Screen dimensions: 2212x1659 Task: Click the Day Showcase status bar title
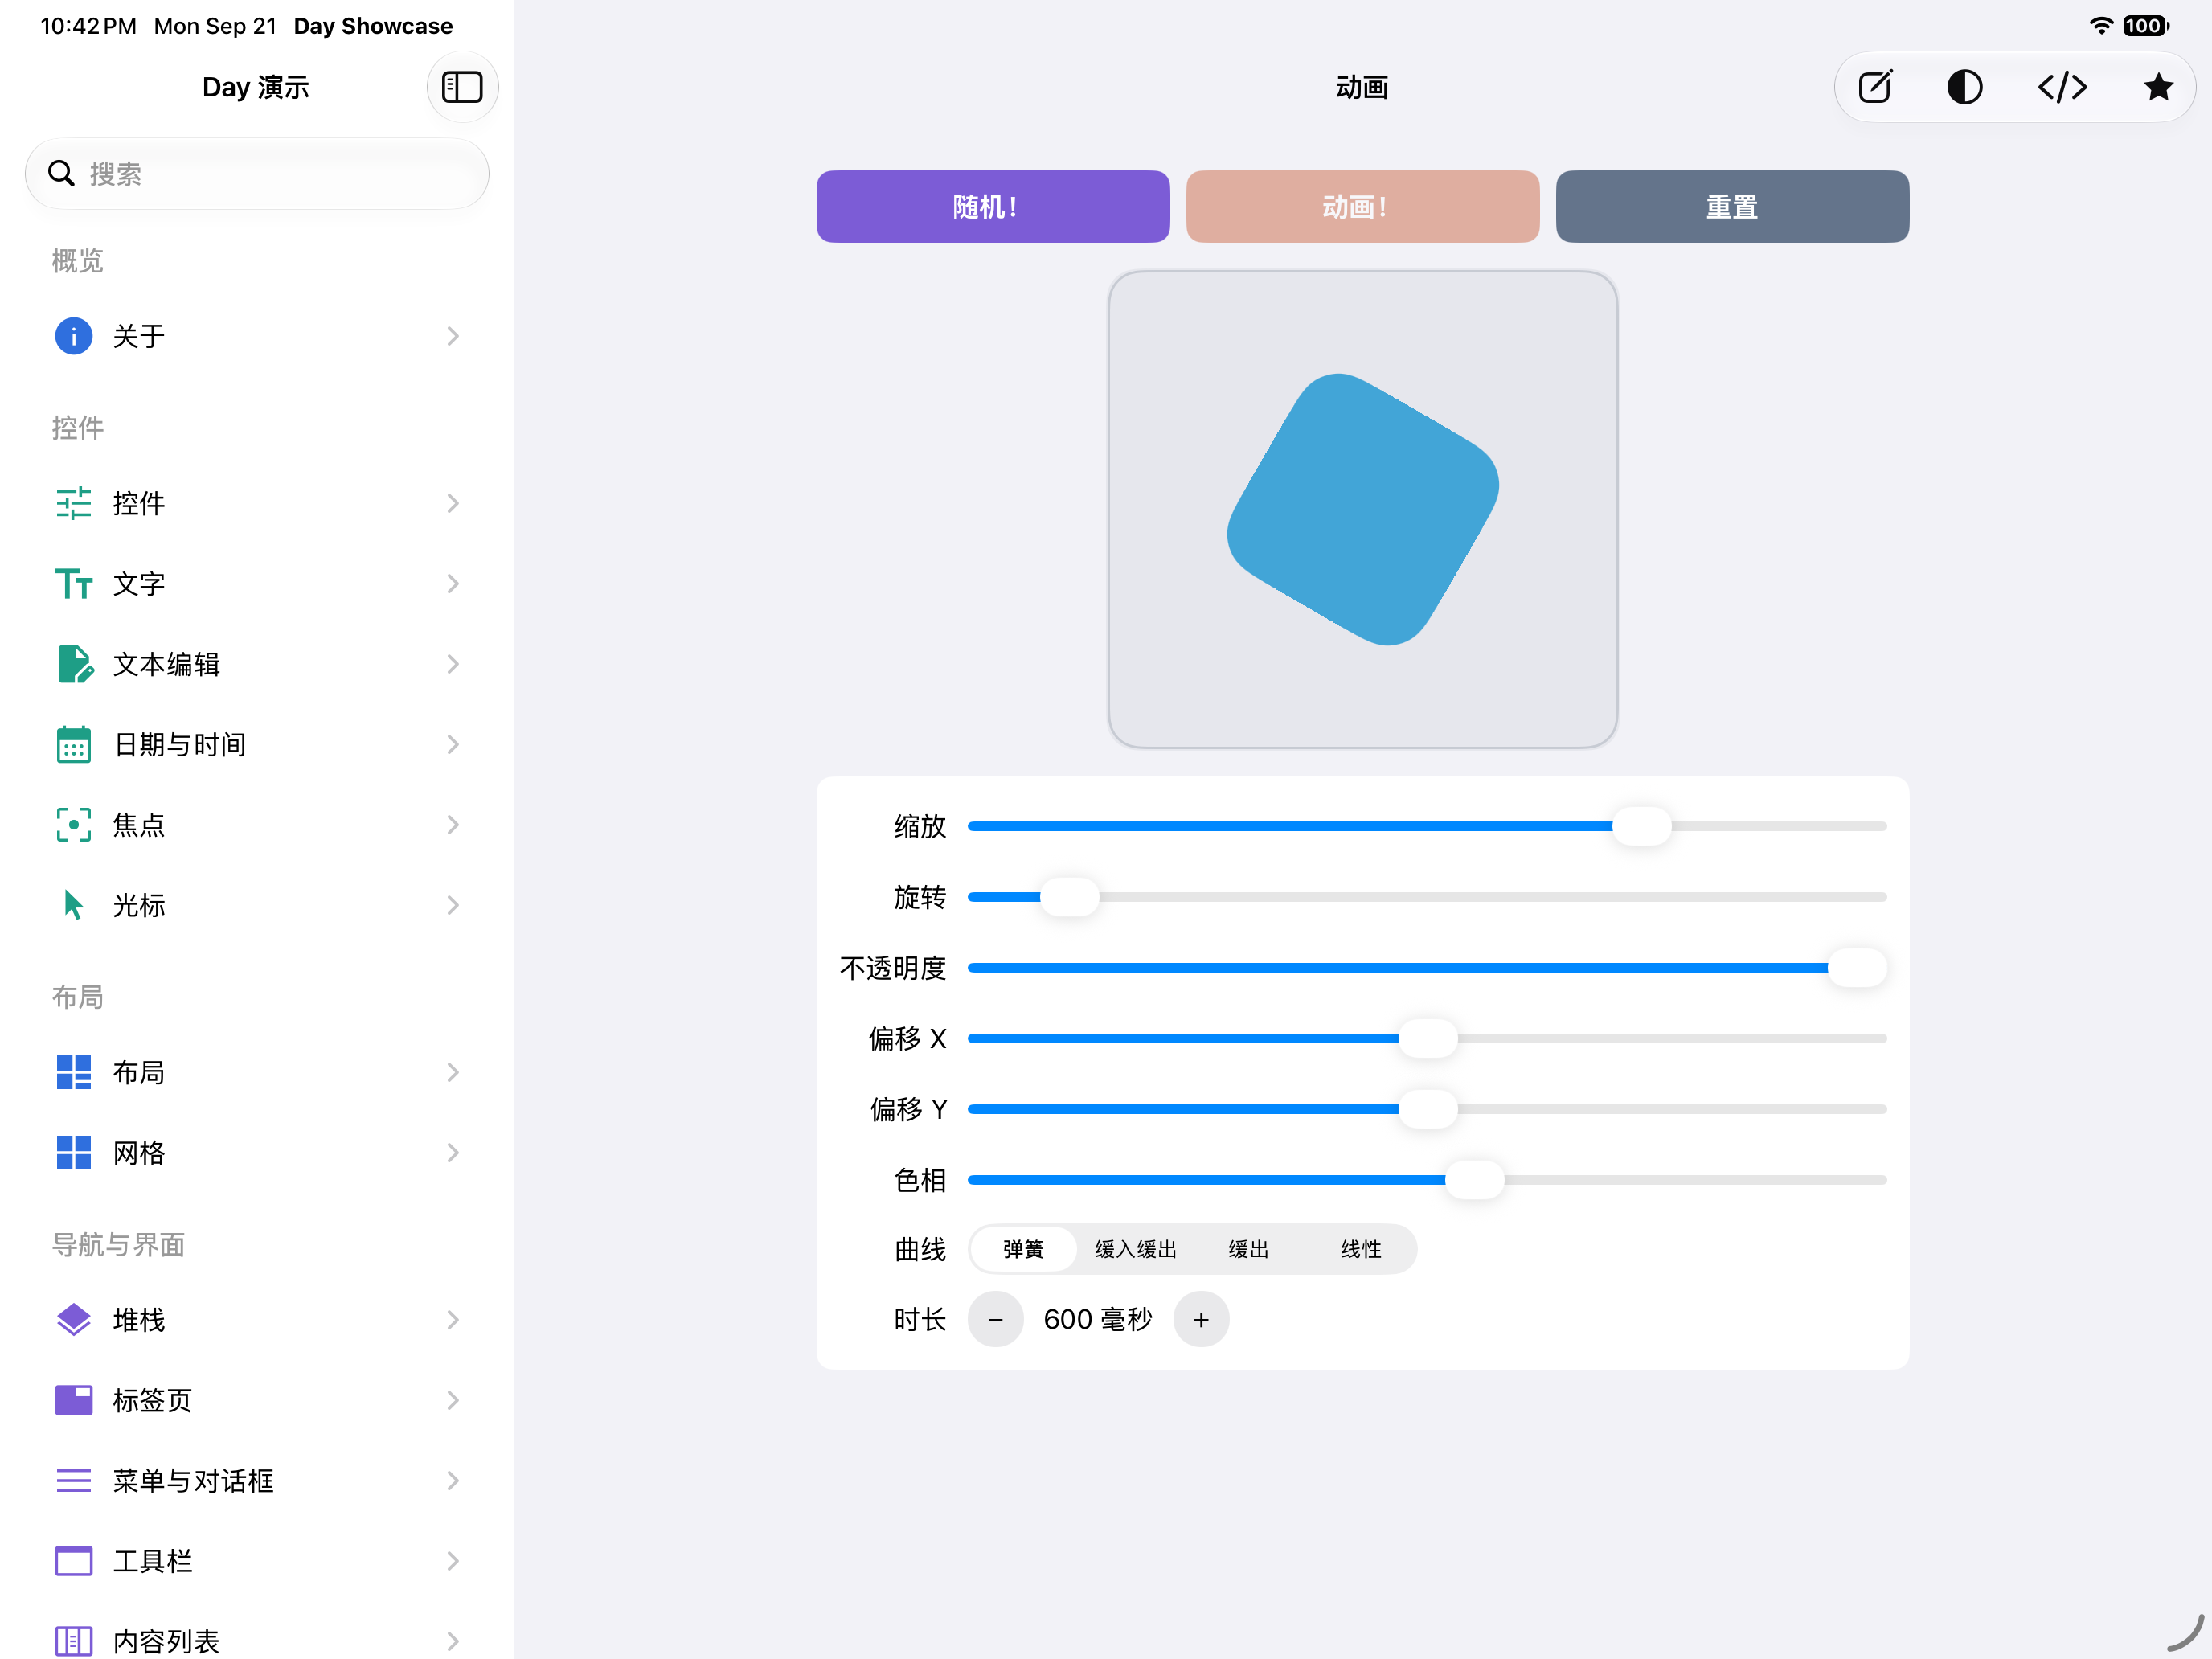(x=373, y=26)
